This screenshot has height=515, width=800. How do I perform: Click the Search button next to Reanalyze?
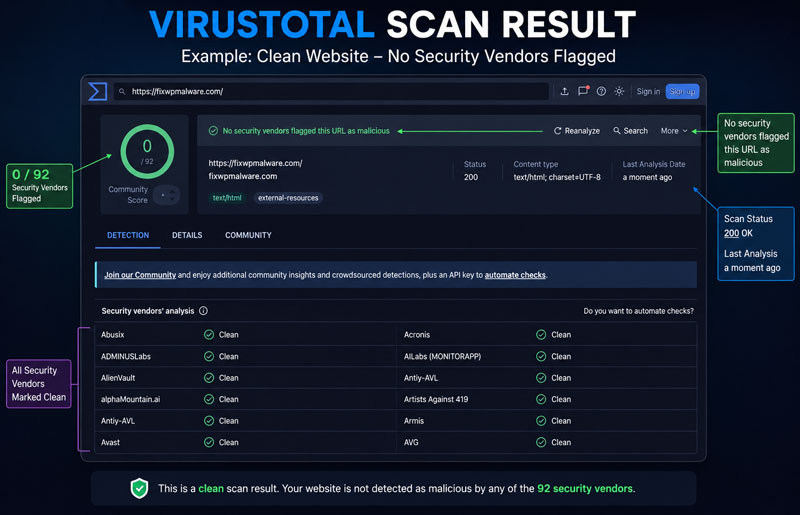(630, 131)
